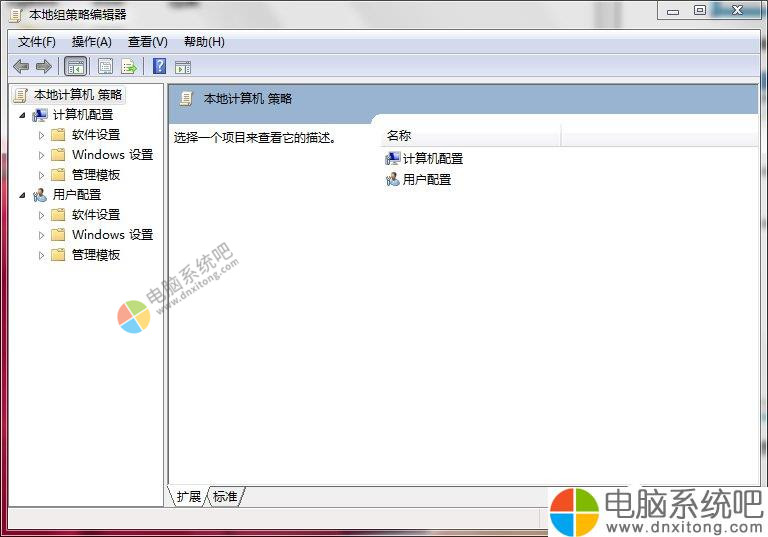The image size is (768, 537).
Task: Switch to the 扩展 tab
Action: pyautogui.click(x=189, y=497)
